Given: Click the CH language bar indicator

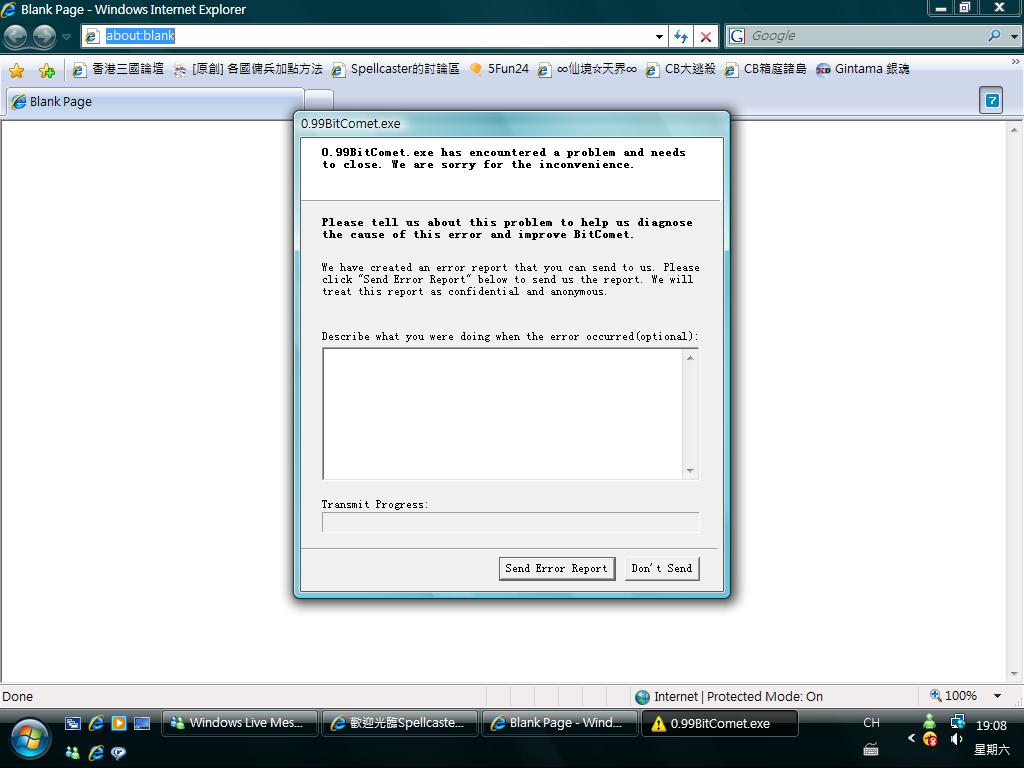Looking at the screenshot, I should 871,723.
